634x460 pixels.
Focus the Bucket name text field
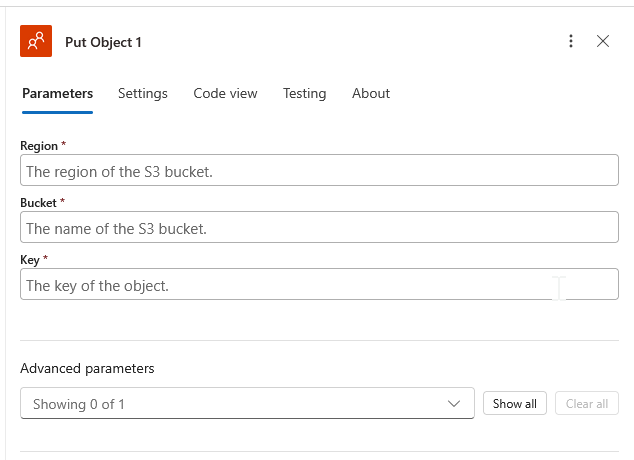[319, 228]
